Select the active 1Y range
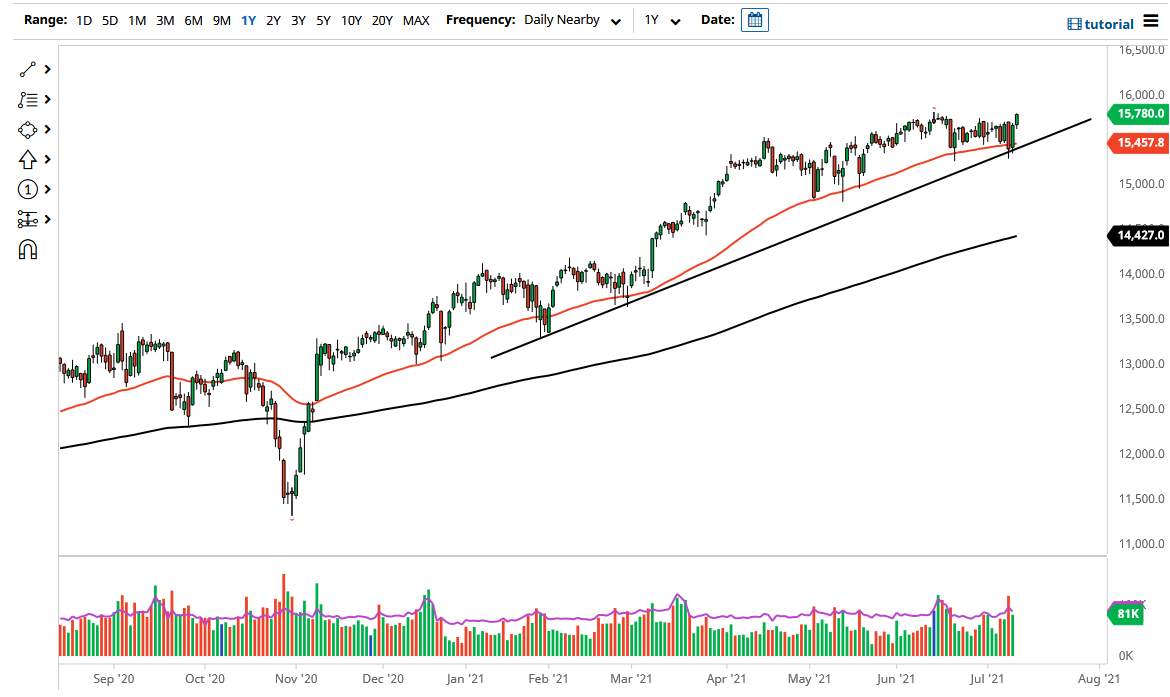Screen dimensions: 1170x697 click(248, 20)
